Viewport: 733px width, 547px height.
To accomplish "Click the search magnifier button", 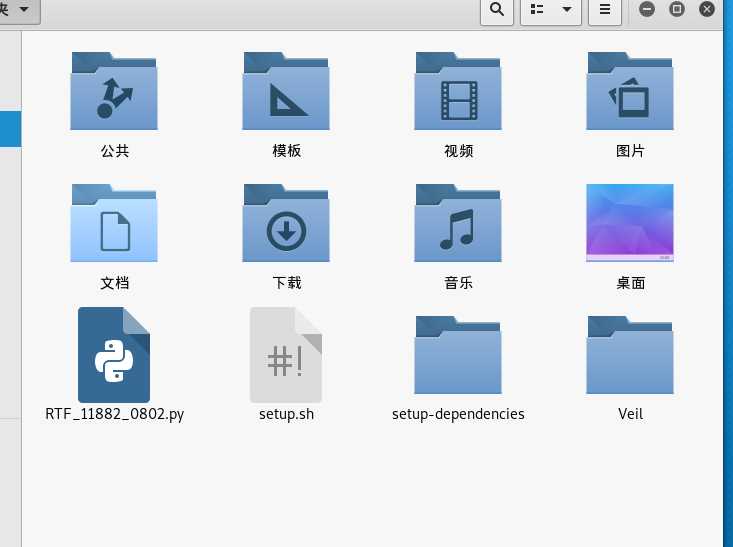I will pyautogui.click(x=497, y=10).
